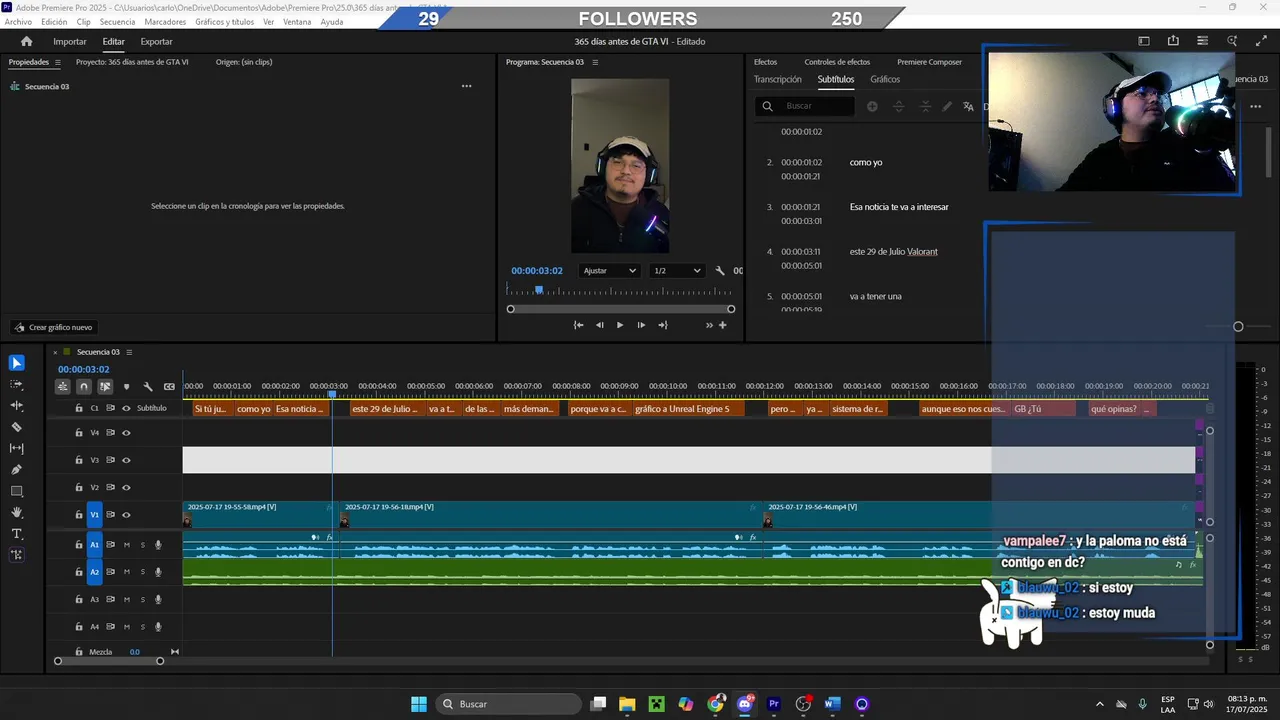Open timeline display settings wrench
Screen dimensions: 1280x720
click(x=148, y=387)
